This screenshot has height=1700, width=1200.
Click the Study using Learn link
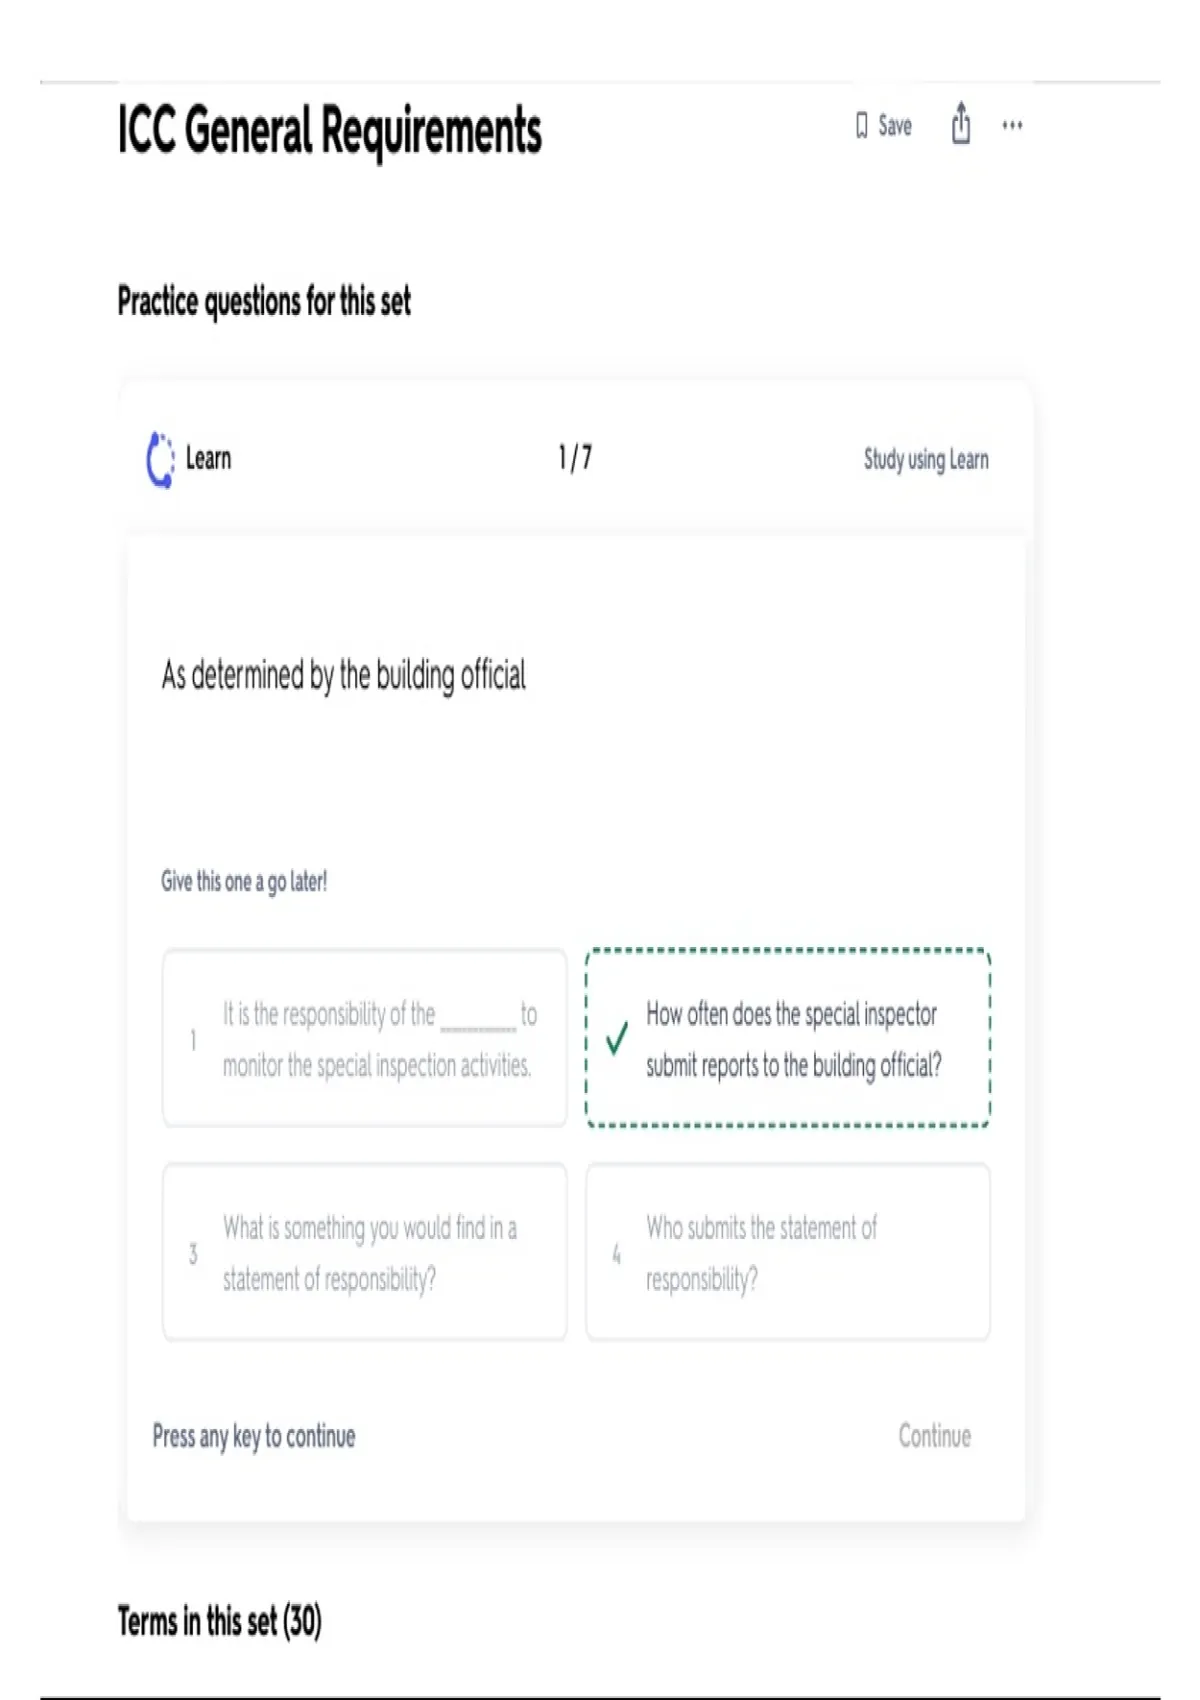tap(926, 459)
